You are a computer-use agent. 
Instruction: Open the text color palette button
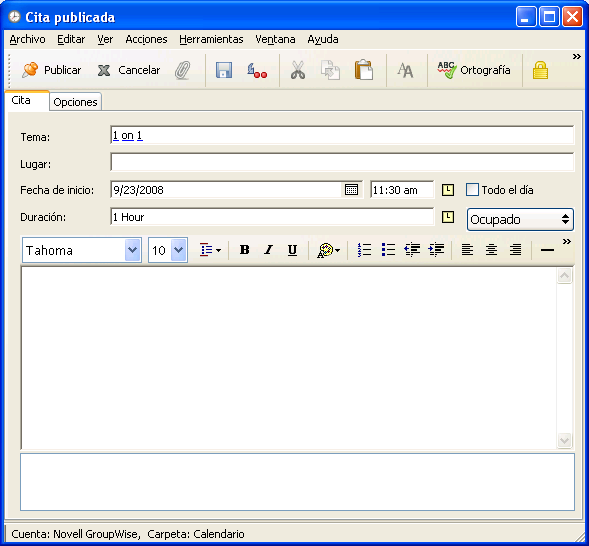click(329, 250)
